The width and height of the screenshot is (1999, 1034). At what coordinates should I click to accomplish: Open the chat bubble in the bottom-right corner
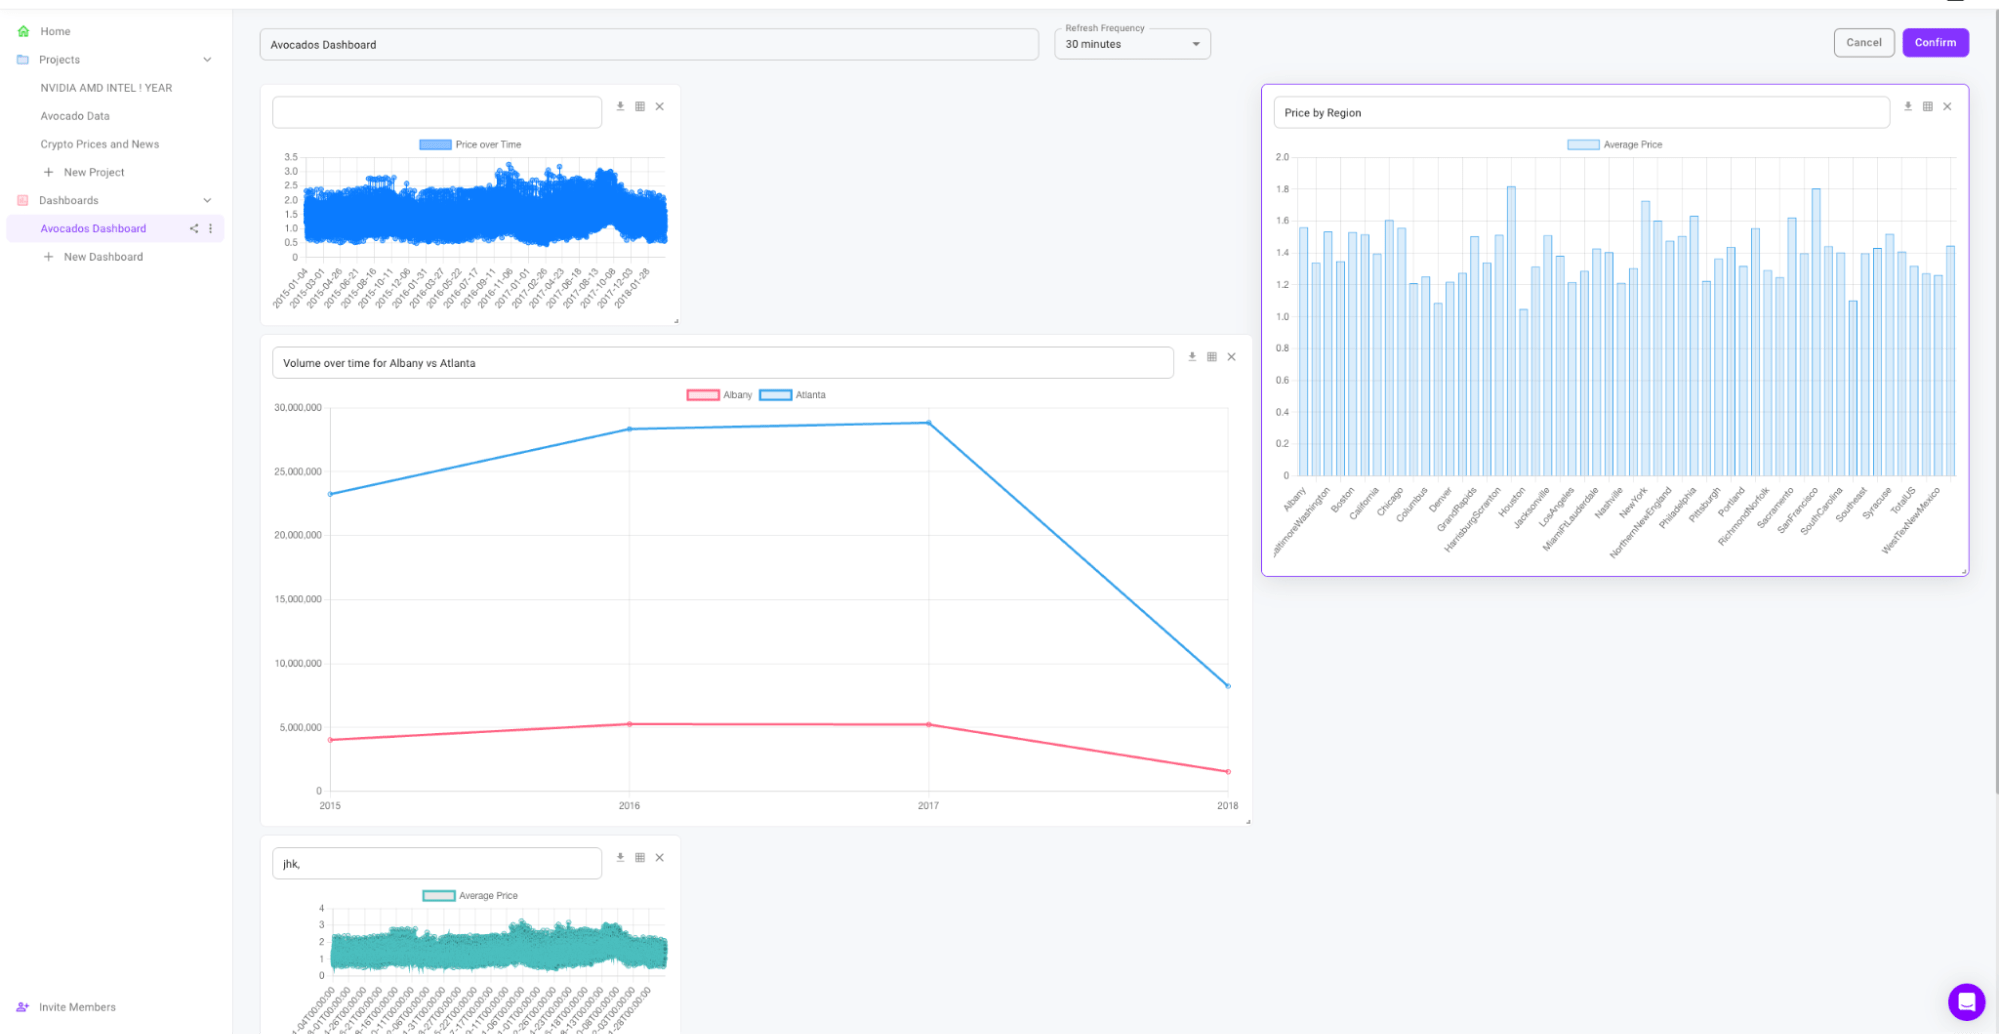pyautogui.click(x=1966, y=1001)
